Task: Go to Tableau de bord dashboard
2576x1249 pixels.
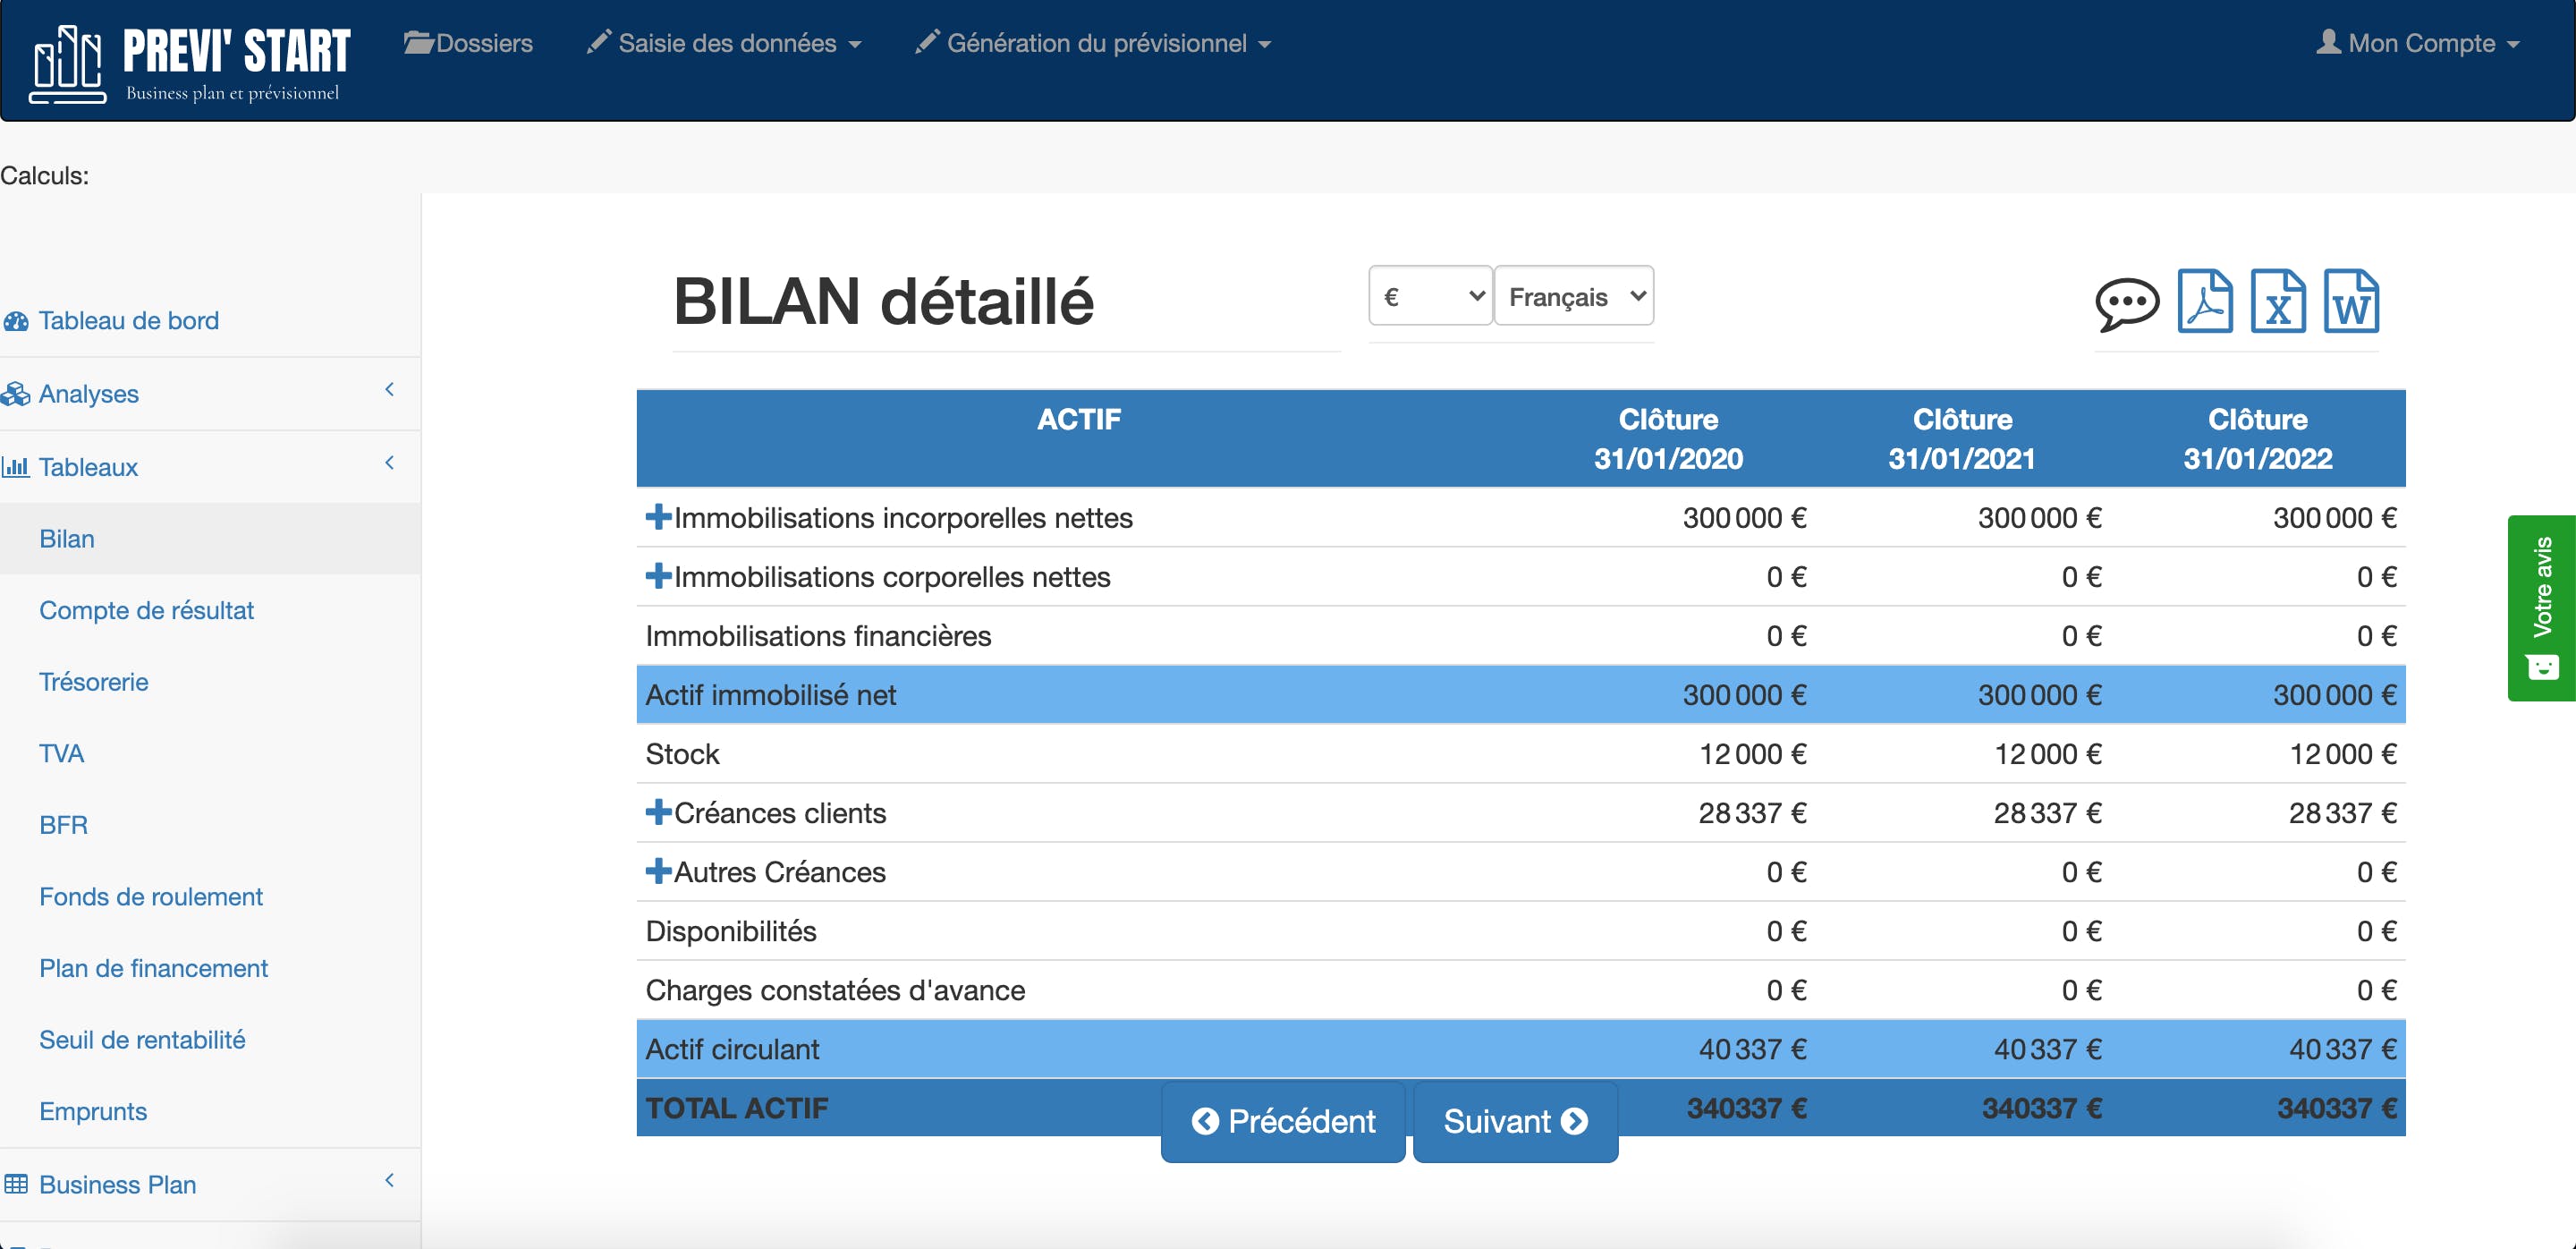Action: pyautogui.click(x=128, y=320)
